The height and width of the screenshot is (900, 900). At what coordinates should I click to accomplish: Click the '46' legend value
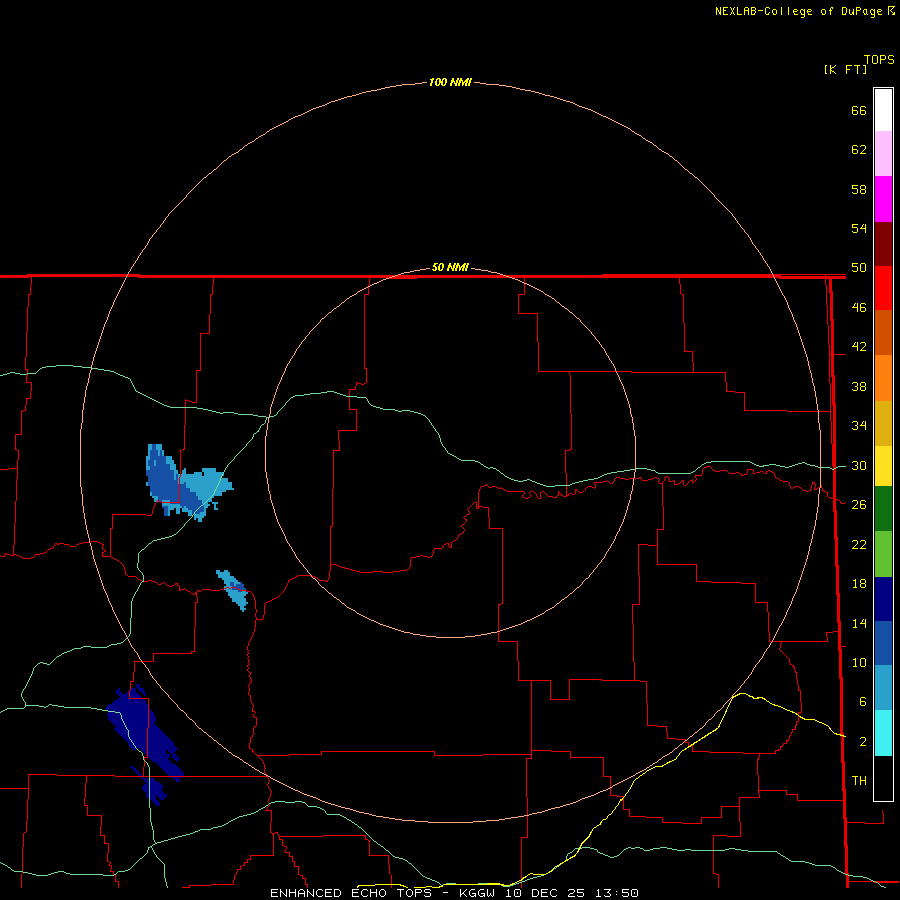[859, 308]
